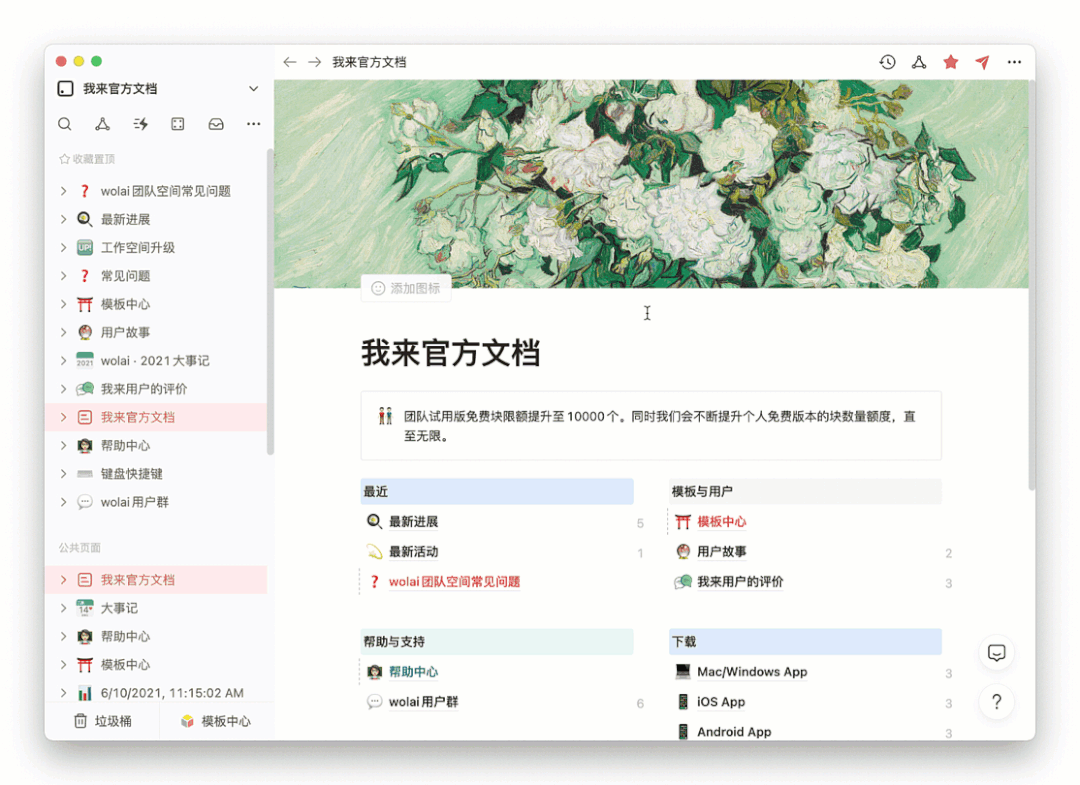Screen dimensions: 1080x785
Task: Click the workspace logo icon
Action: pyautogui.click(x=65, y=89)
